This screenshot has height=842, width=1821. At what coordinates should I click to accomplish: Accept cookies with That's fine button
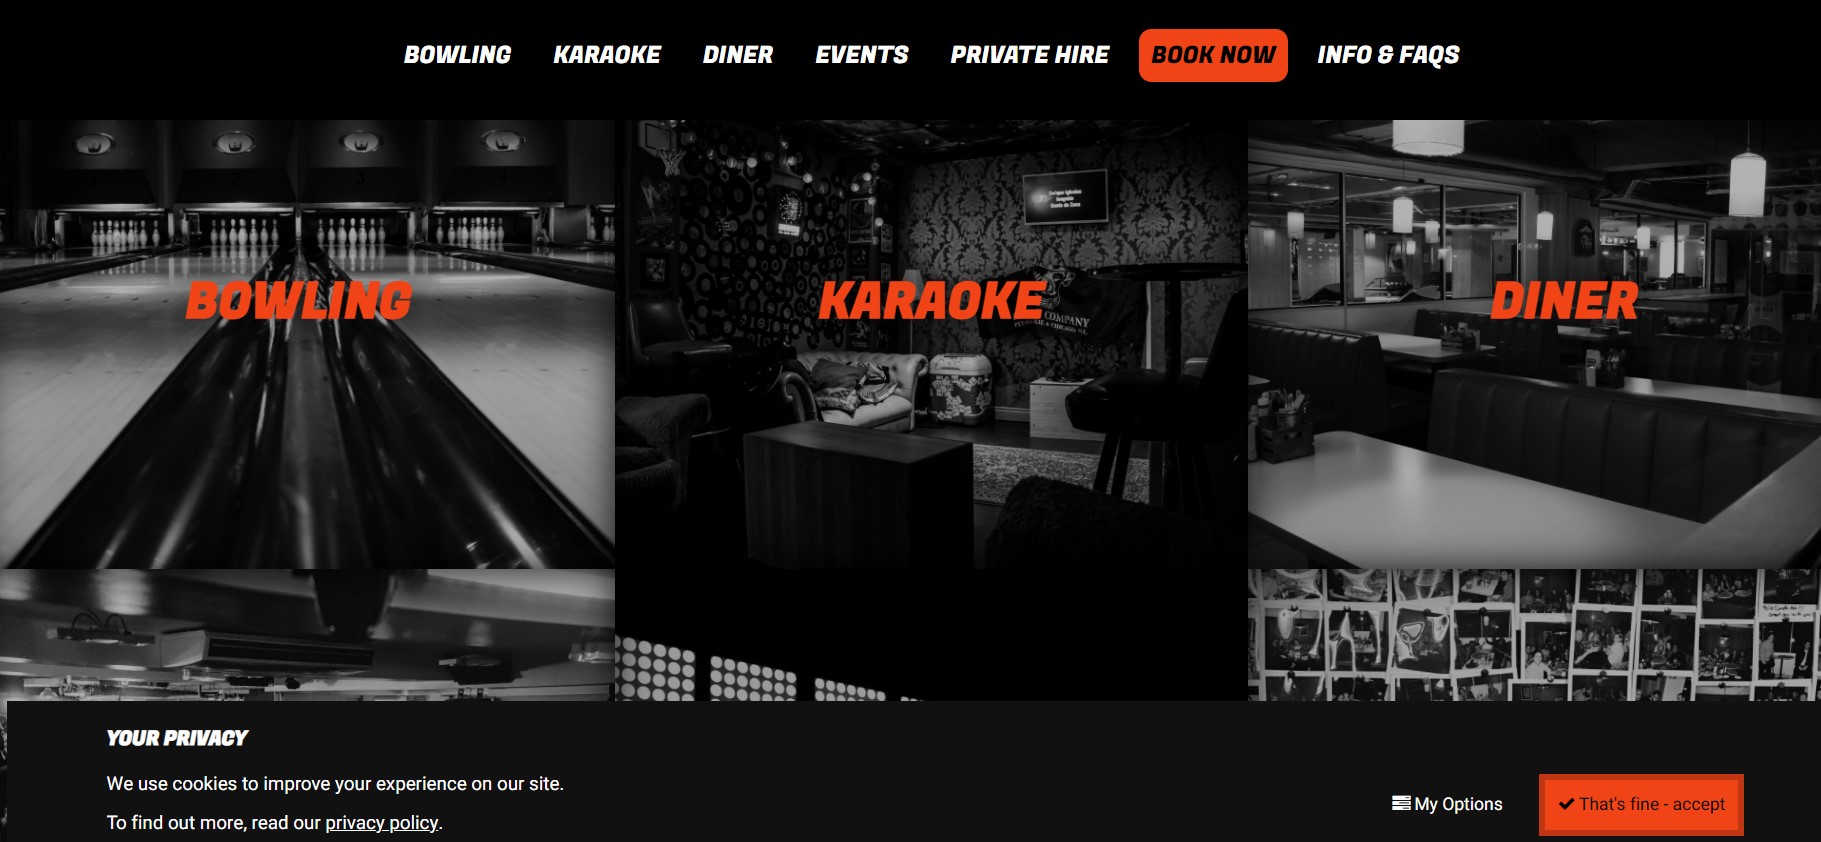pos(1641,804)
